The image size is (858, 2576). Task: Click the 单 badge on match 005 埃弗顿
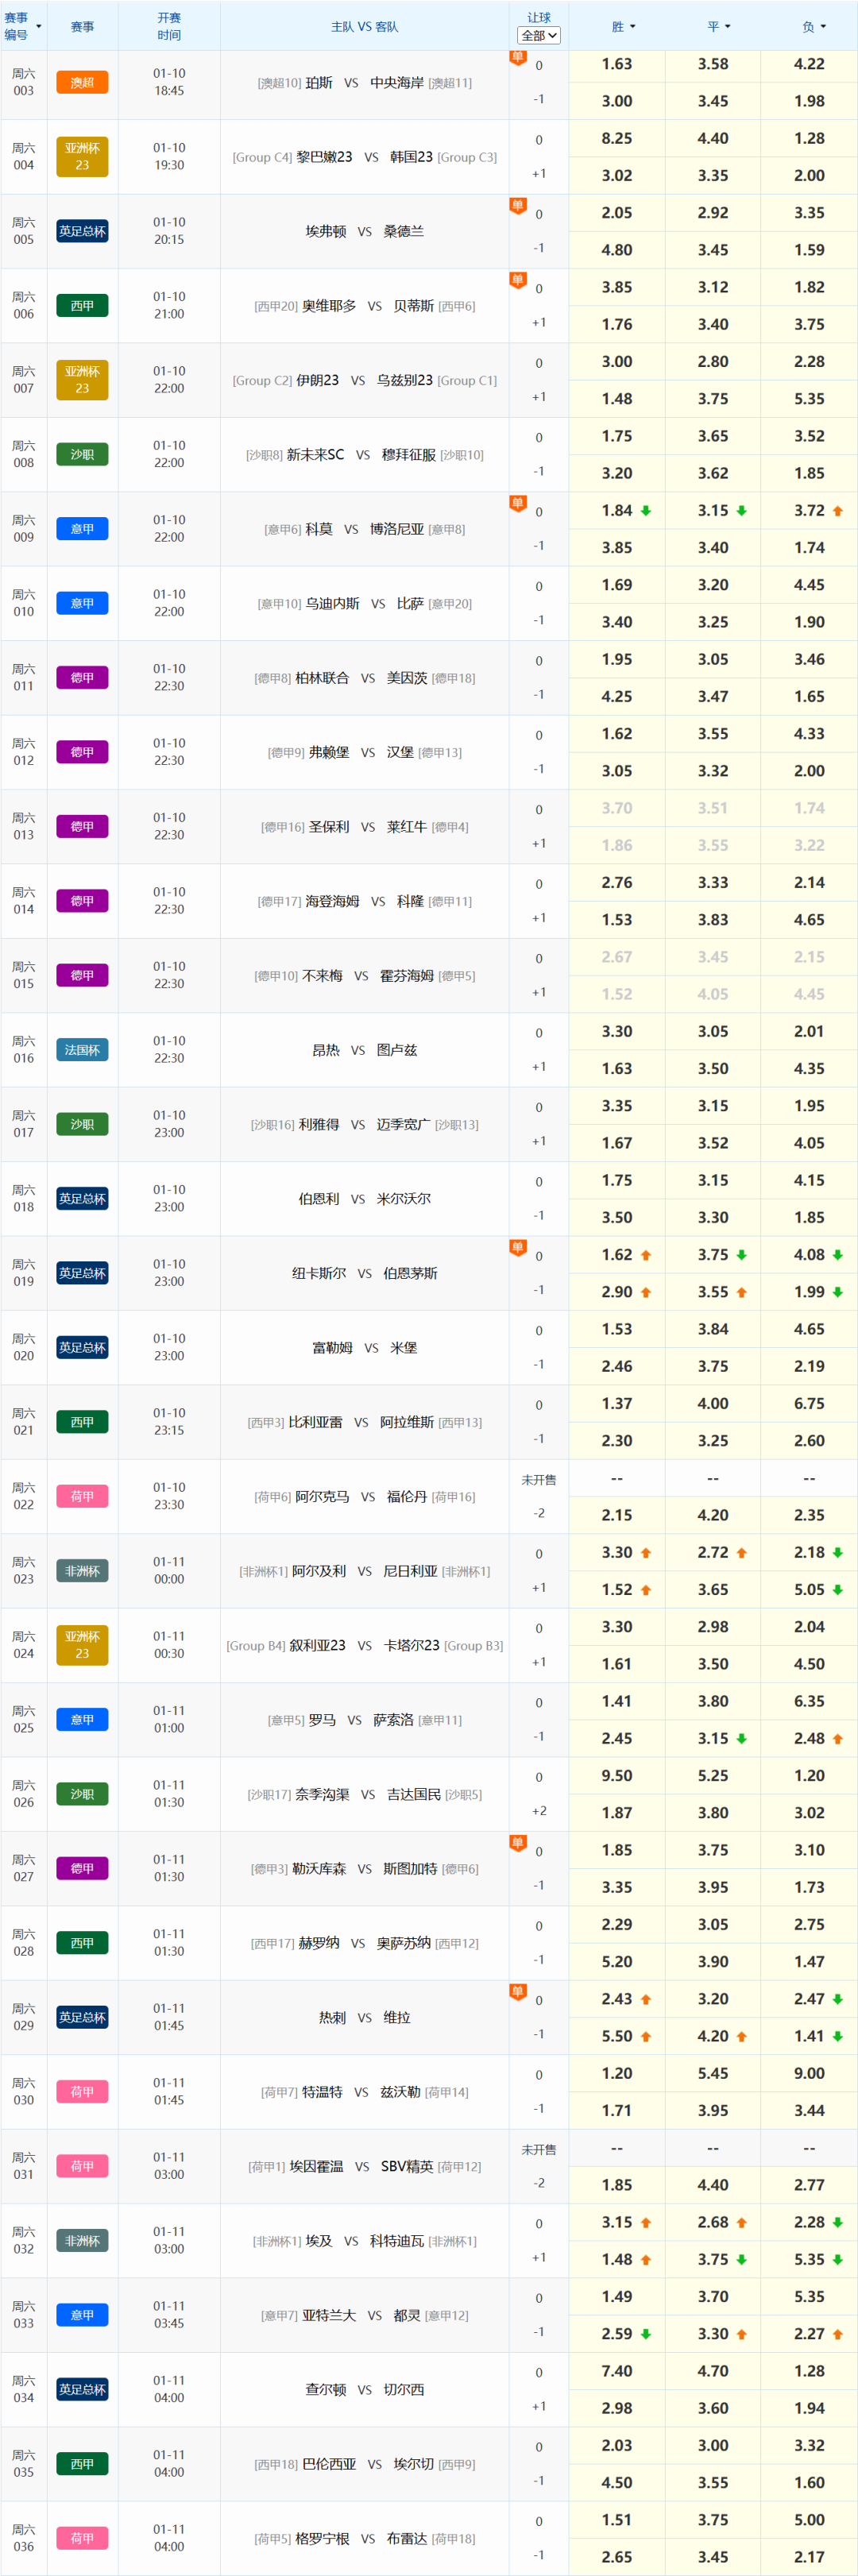point(517,205)
